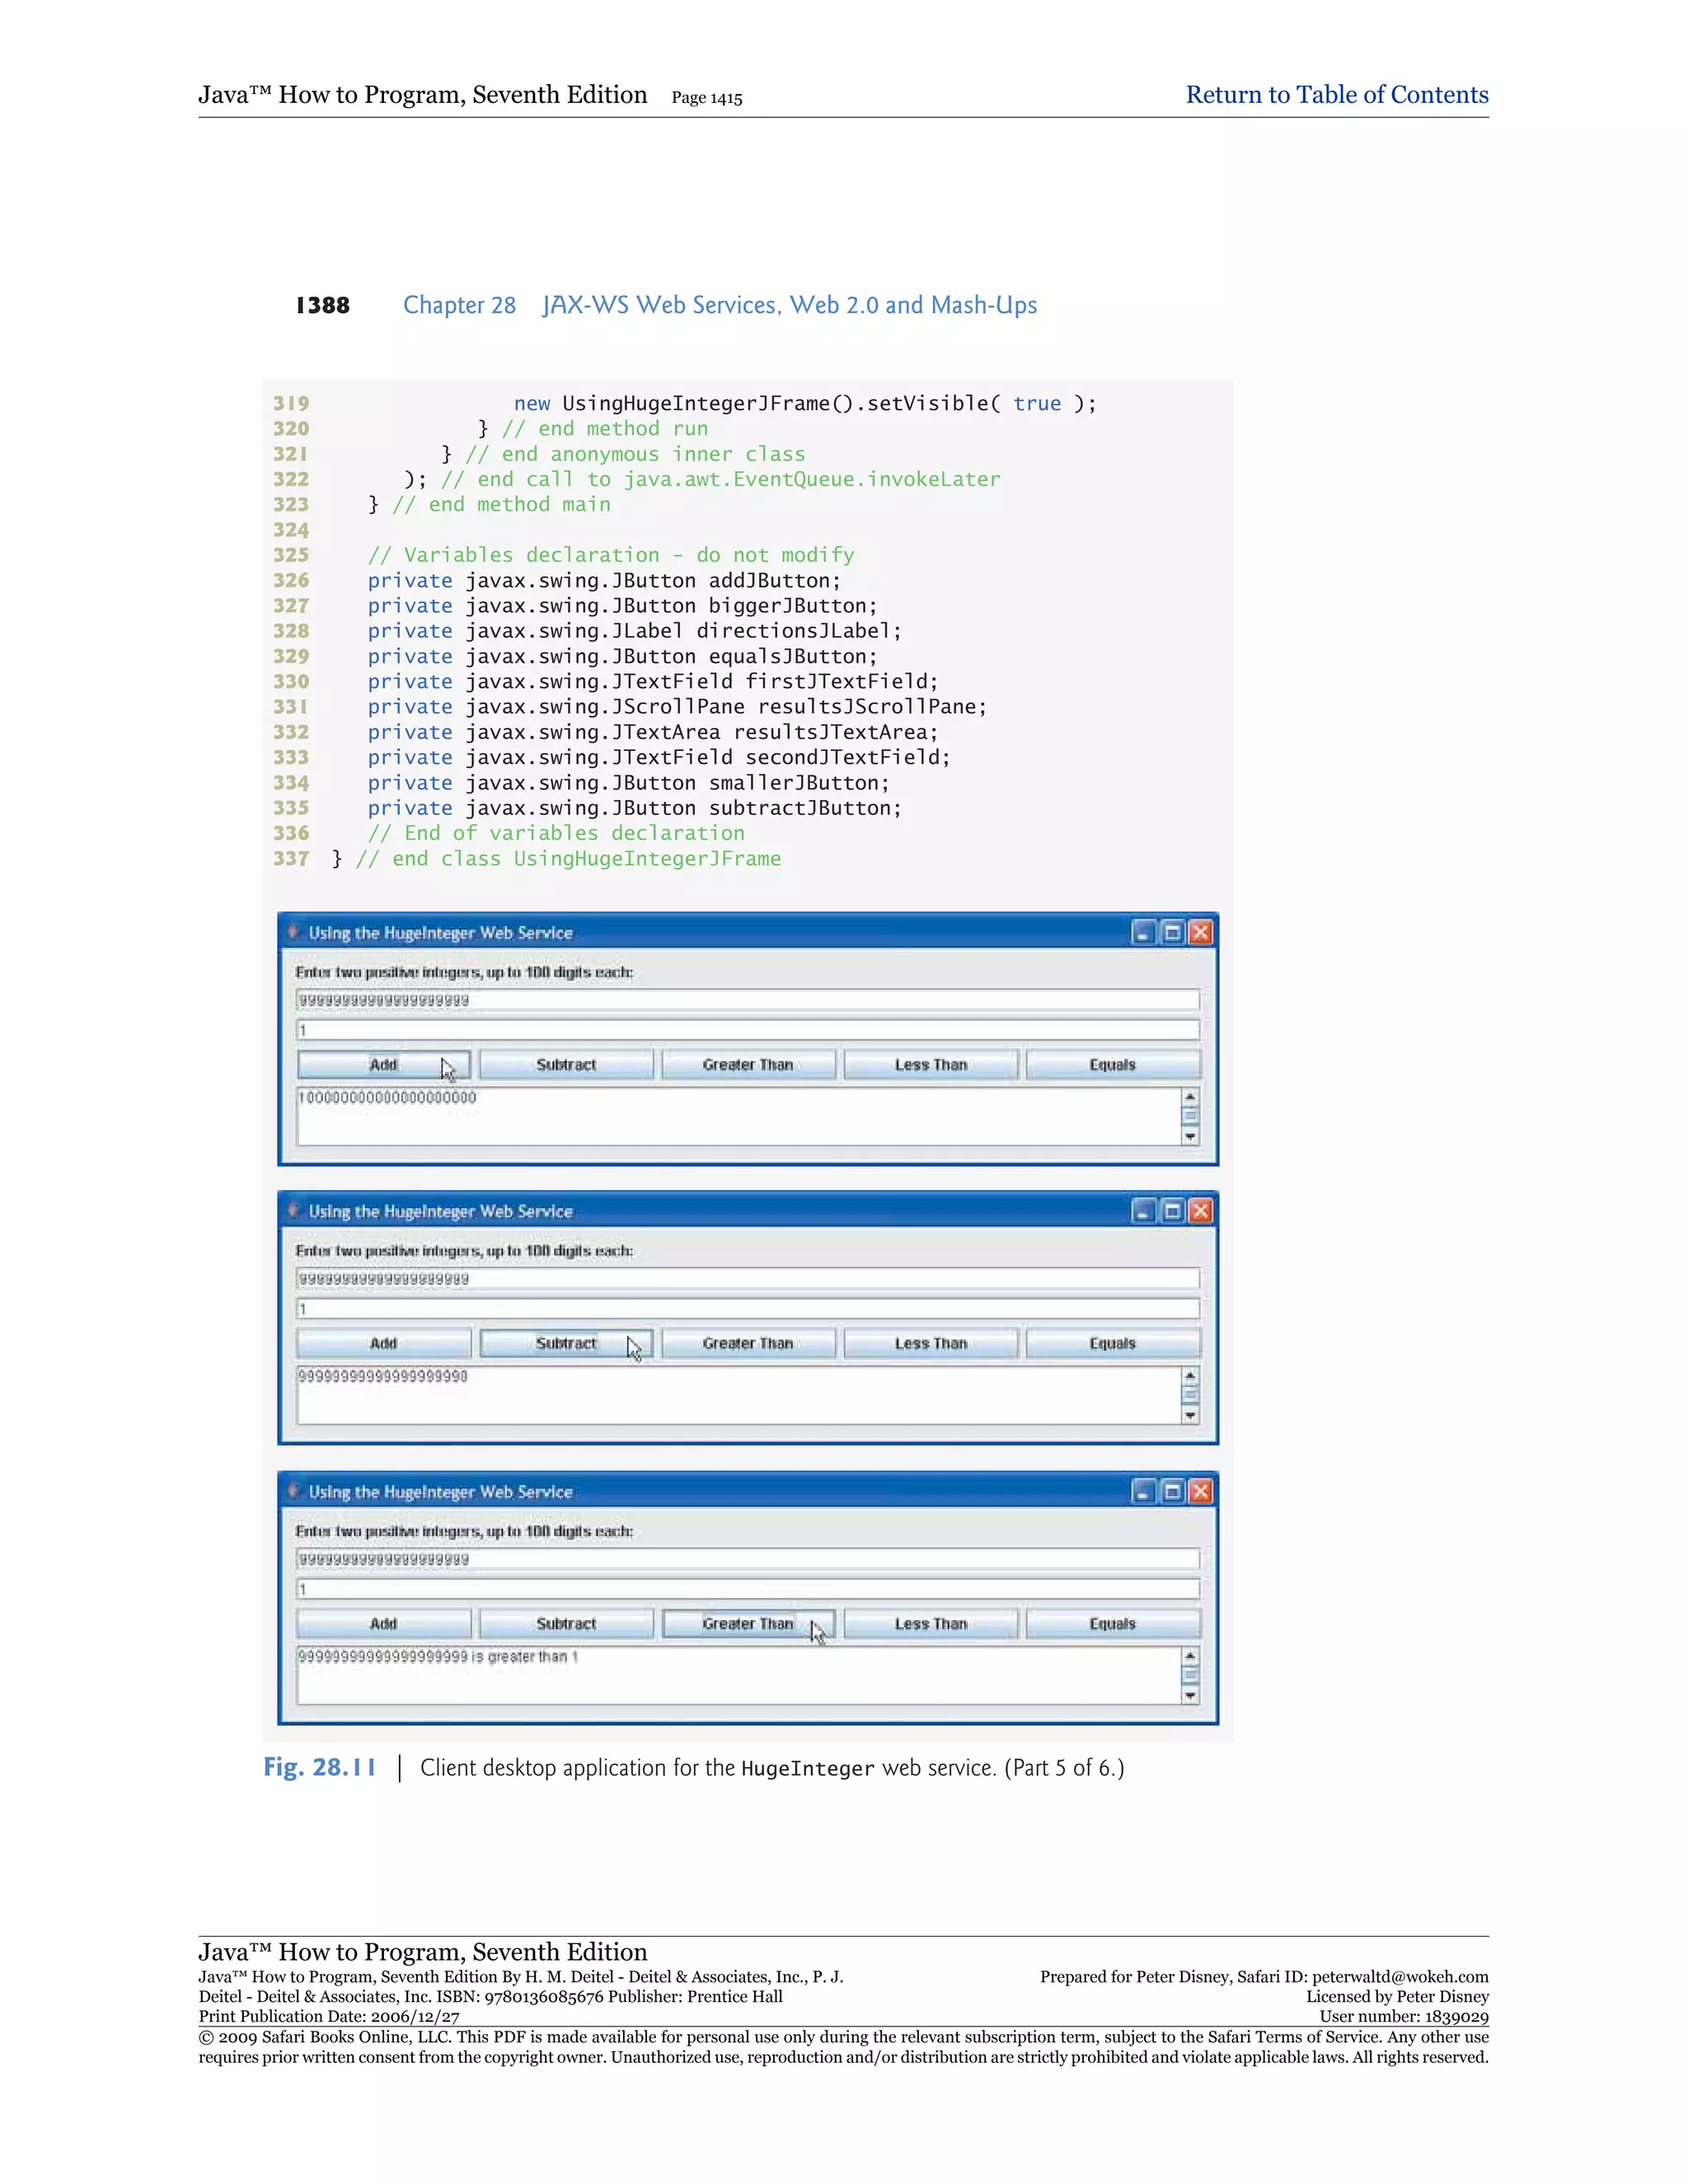Click Add button in the first window

[x=384, y=1065]
